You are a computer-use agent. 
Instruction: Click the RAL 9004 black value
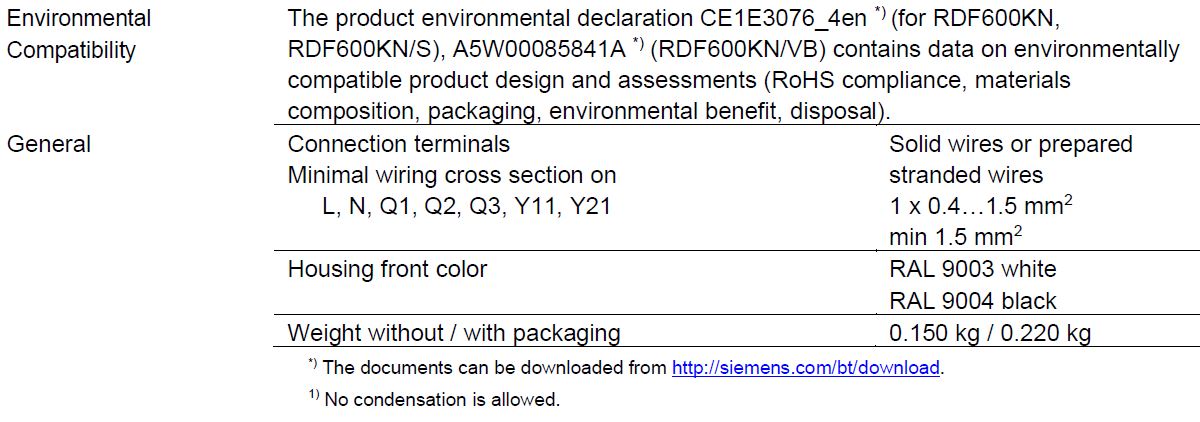click(972, 301)
